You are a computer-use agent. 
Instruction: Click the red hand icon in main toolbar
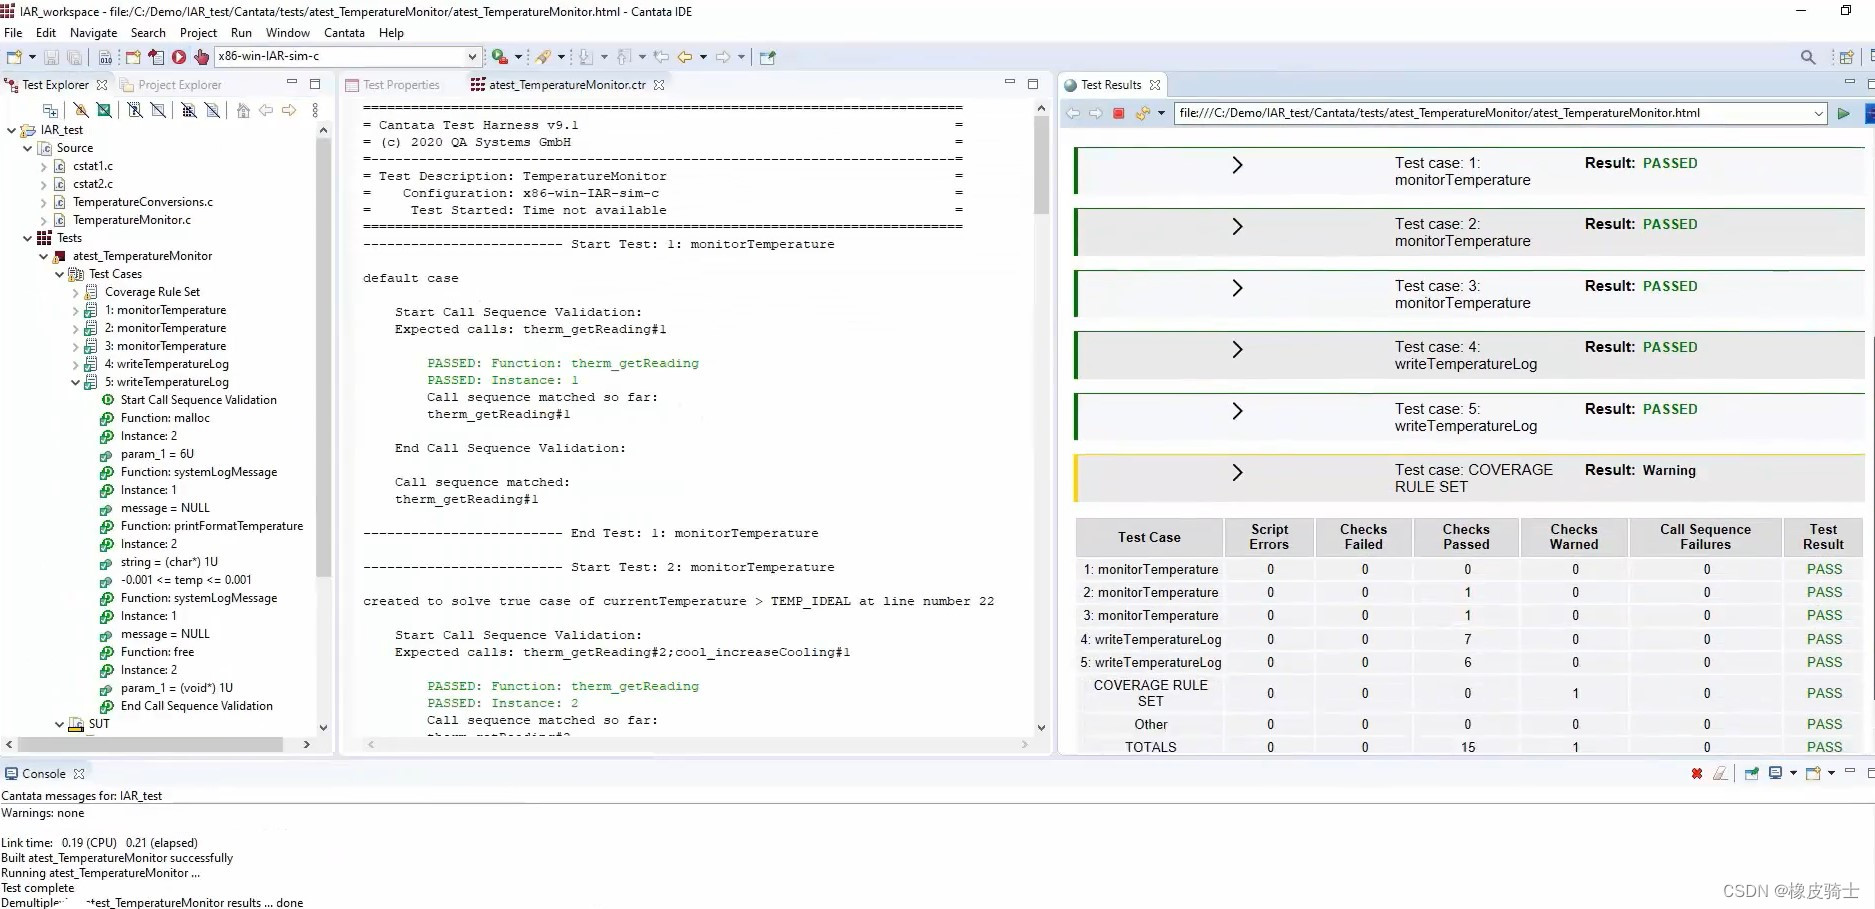click(x=201, y=57)
